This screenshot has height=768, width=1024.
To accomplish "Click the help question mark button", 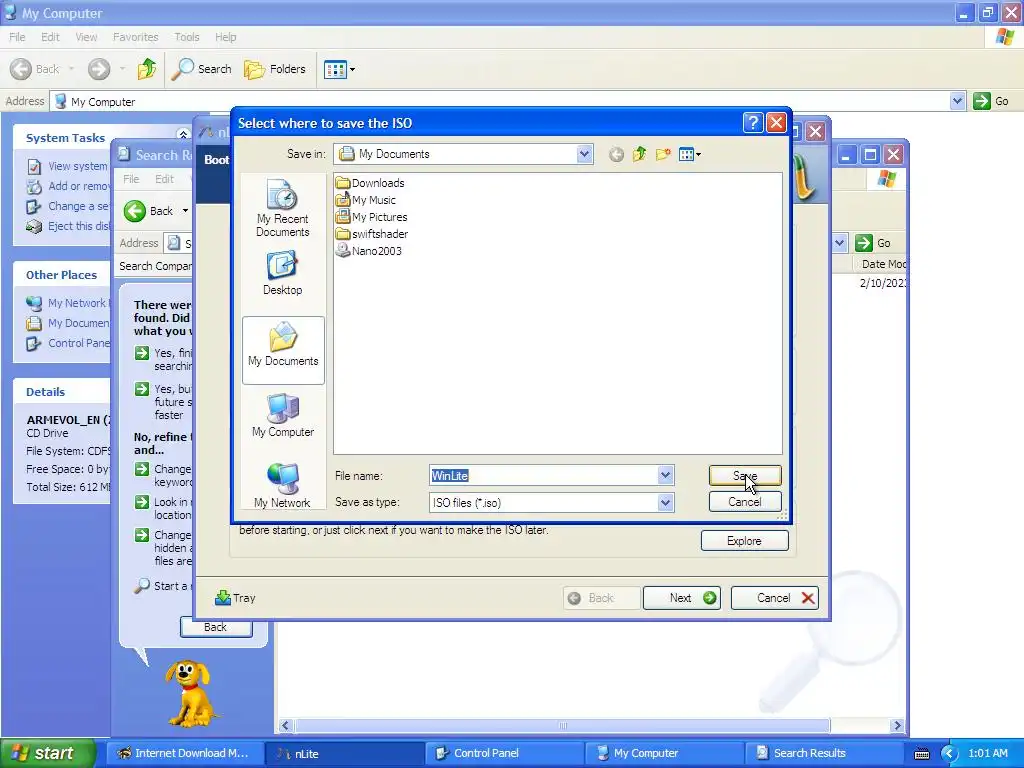I will point(752,123).
